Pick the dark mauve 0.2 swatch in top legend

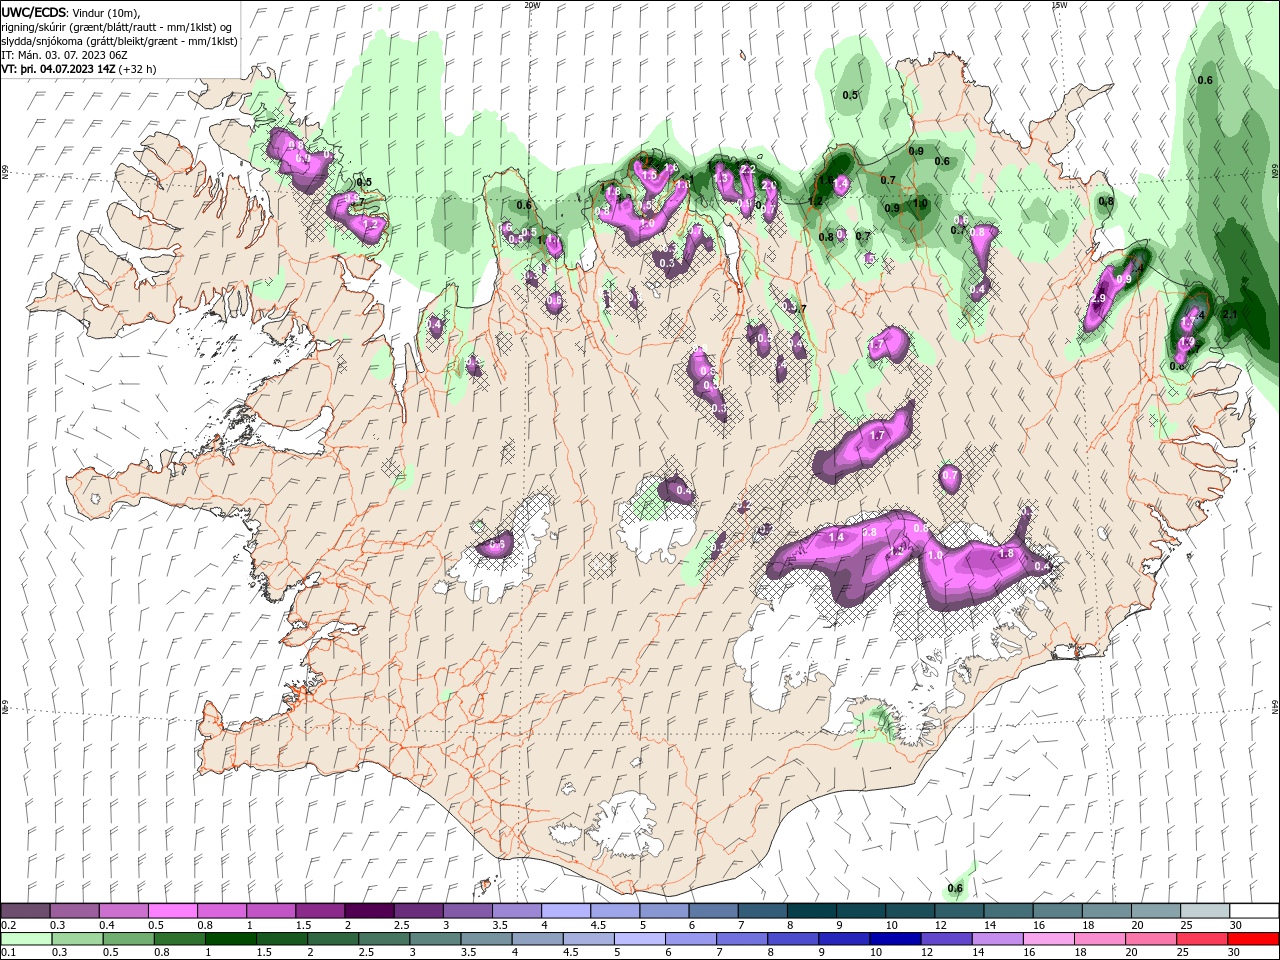[x=25, y=911]
